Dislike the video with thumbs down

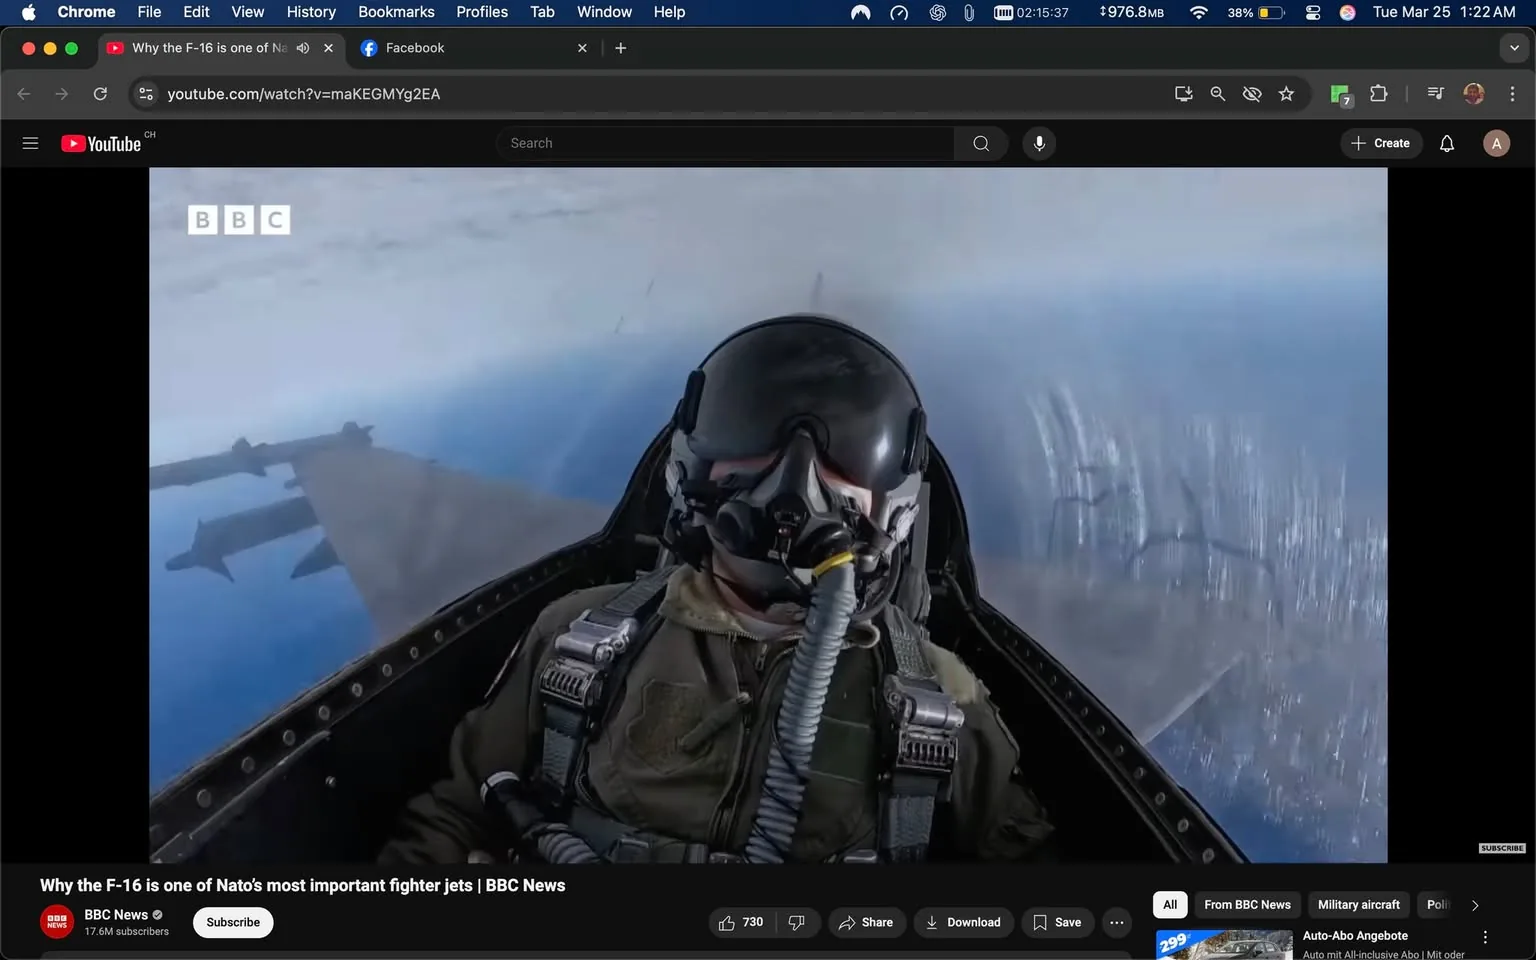(x=797, y=922)
